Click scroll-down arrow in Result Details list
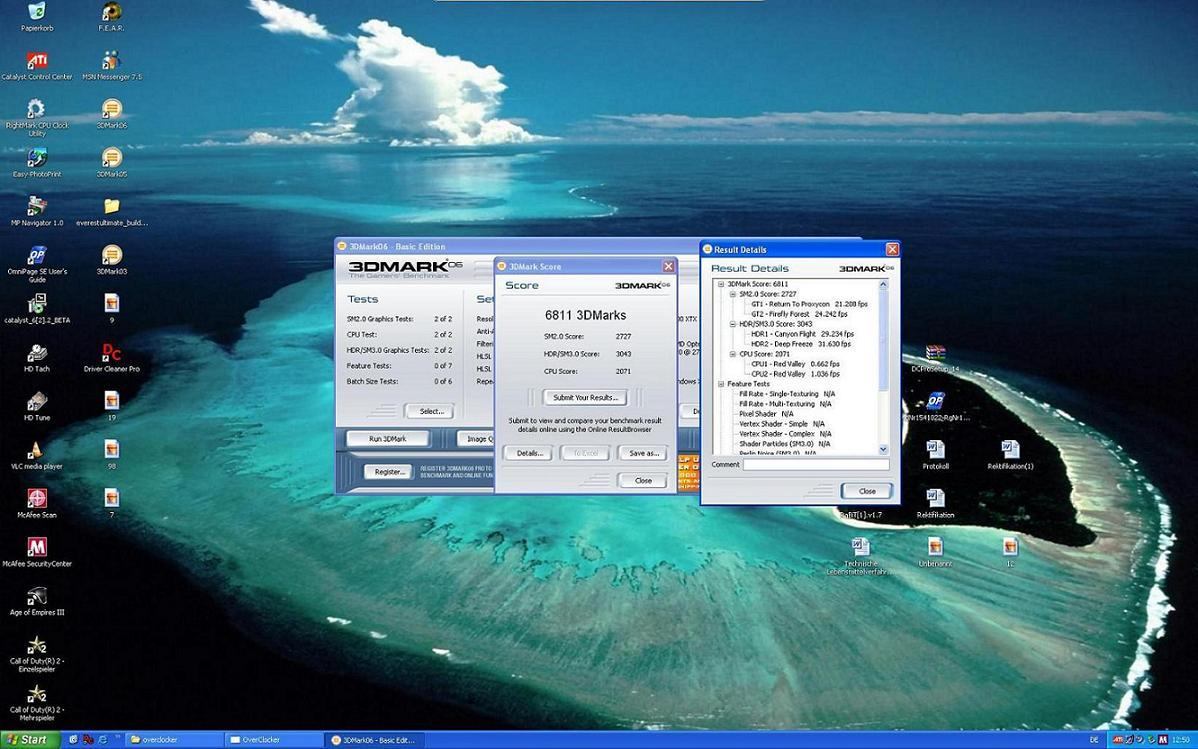The width and height of the screenshot is (1198, 749). [883, 449]
